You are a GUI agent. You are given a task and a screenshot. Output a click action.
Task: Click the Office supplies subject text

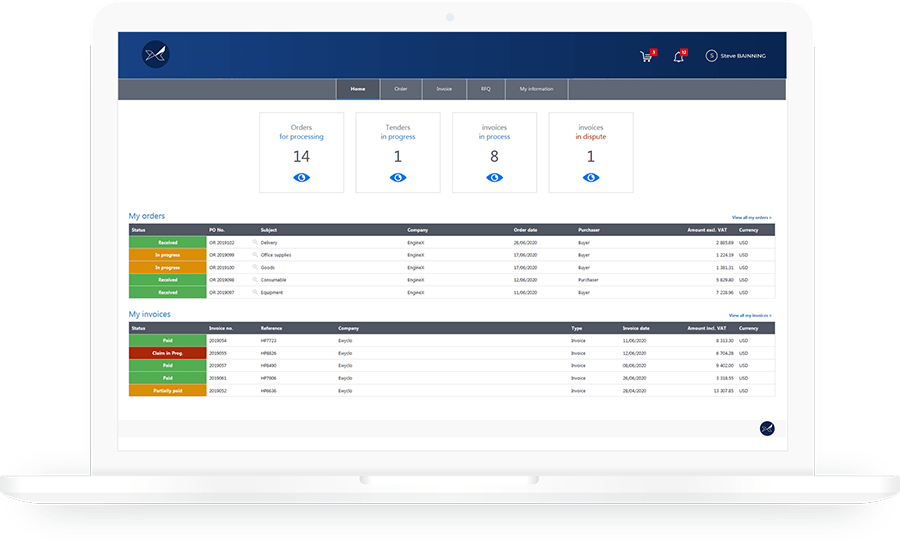(x=276, y=255)
